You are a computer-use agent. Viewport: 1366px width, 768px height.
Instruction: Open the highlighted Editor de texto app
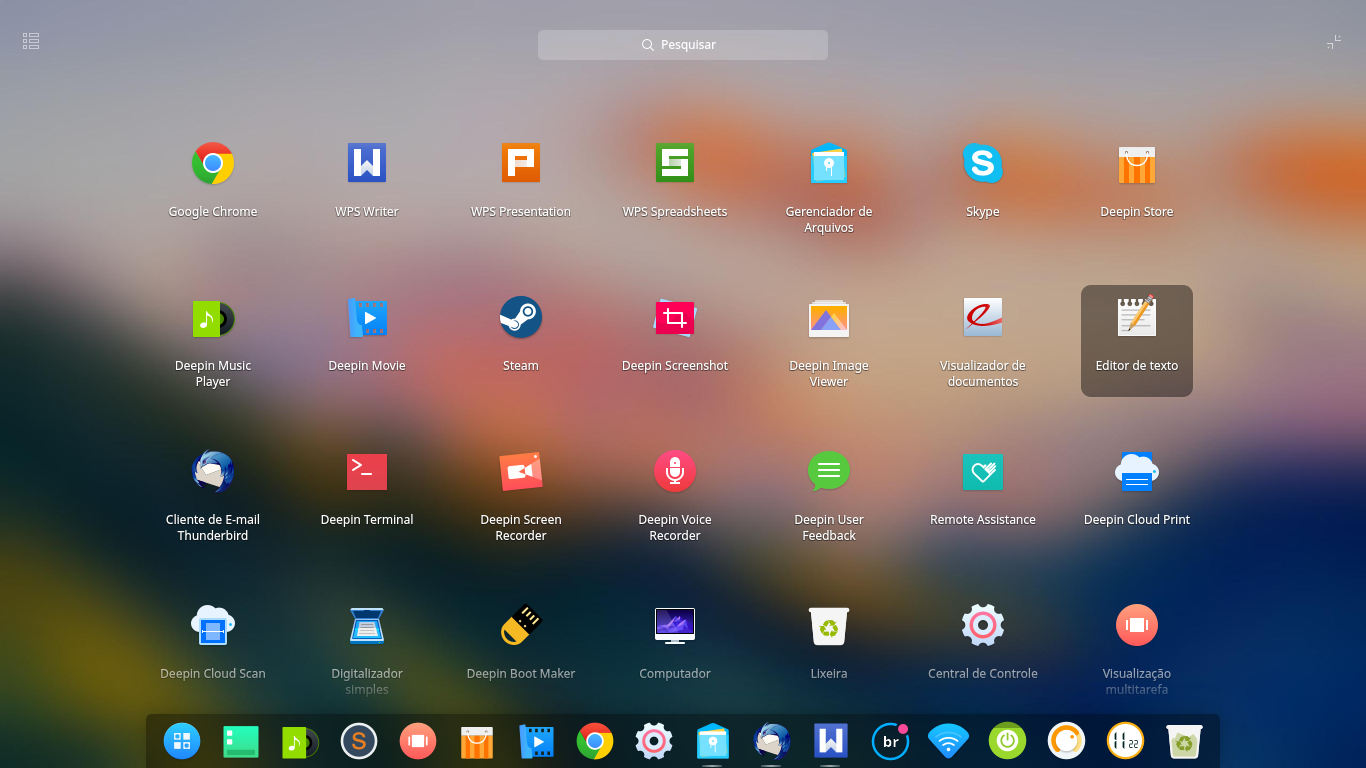(1137, 341)
